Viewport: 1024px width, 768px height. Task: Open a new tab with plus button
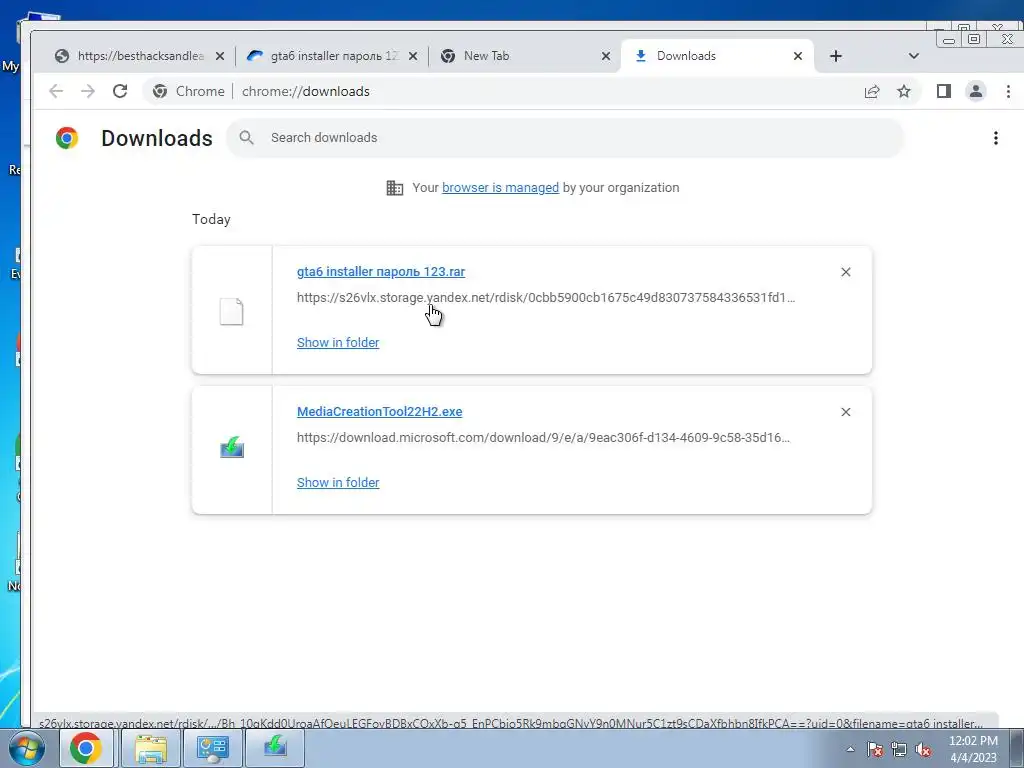tap(836, 56)
